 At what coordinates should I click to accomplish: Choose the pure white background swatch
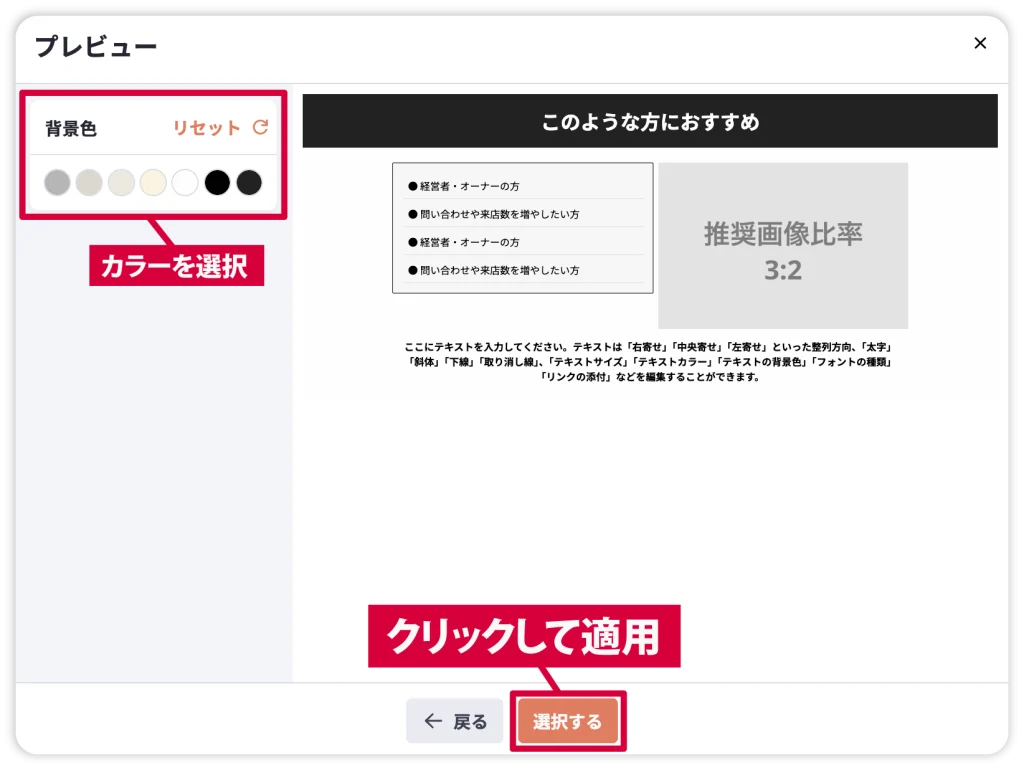(185, 182)
